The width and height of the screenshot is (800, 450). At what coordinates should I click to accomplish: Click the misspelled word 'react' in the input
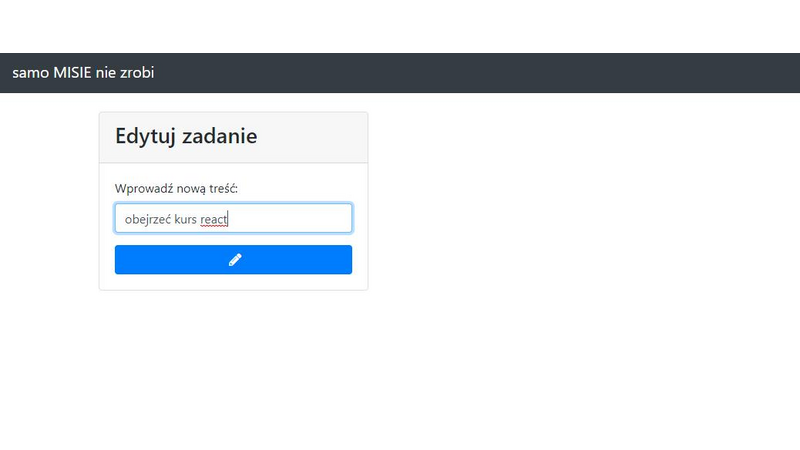pyautogui.click(x=214, y=219)
